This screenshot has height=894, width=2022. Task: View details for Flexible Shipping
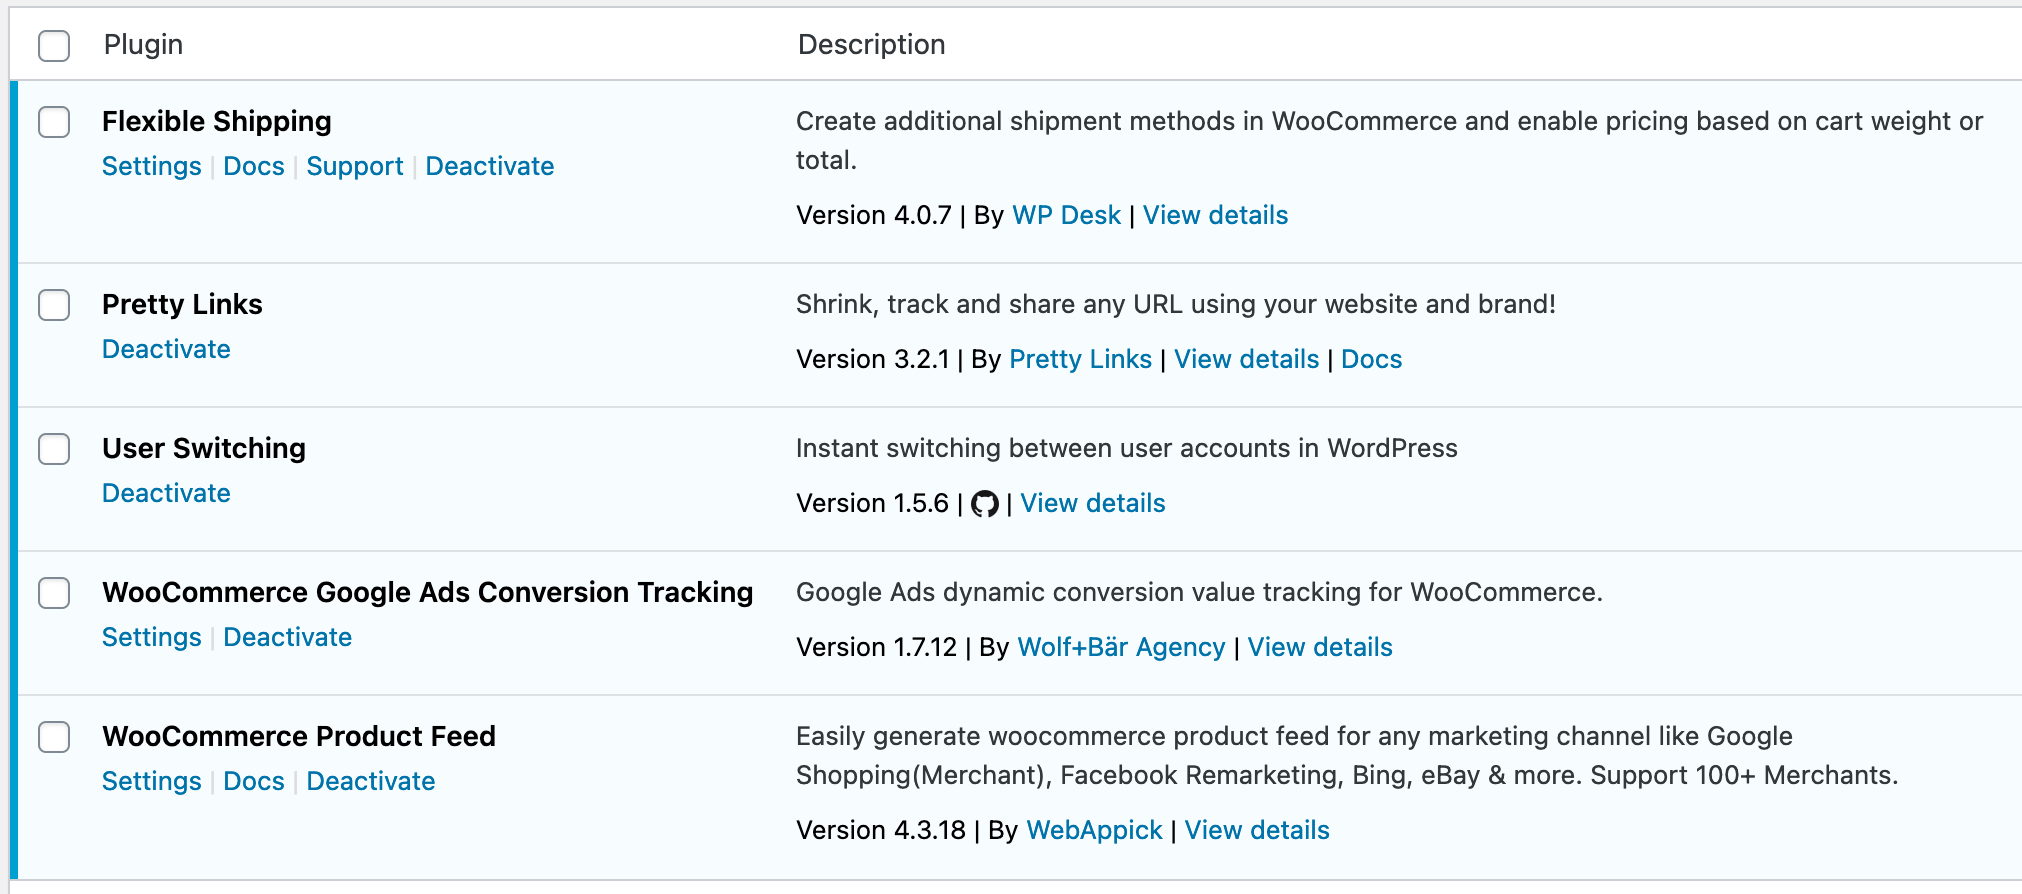(x=1216, y=215)
